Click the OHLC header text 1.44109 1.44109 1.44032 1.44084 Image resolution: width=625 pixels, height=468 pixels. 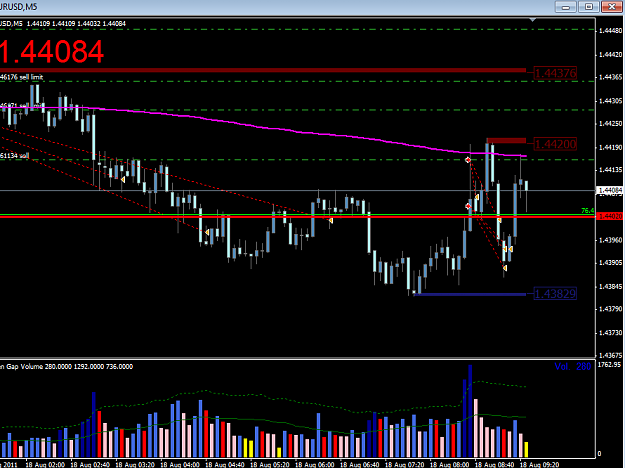click(x=76, y=24)
